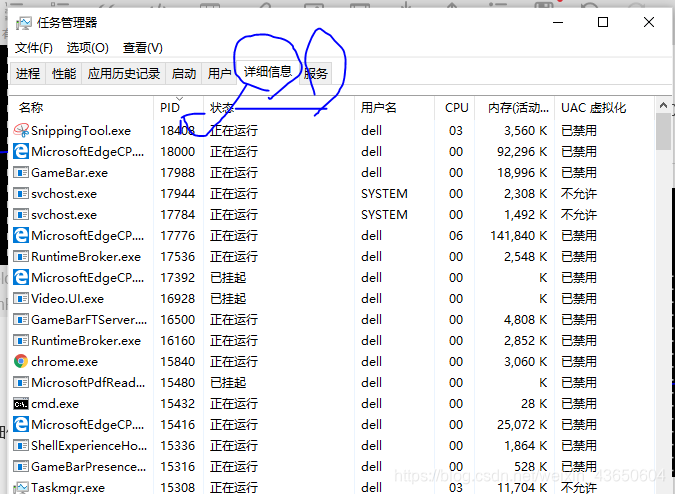Click the Task Manager title bar icon
Screen dimensions: 675x494
(x=24, y=23)
